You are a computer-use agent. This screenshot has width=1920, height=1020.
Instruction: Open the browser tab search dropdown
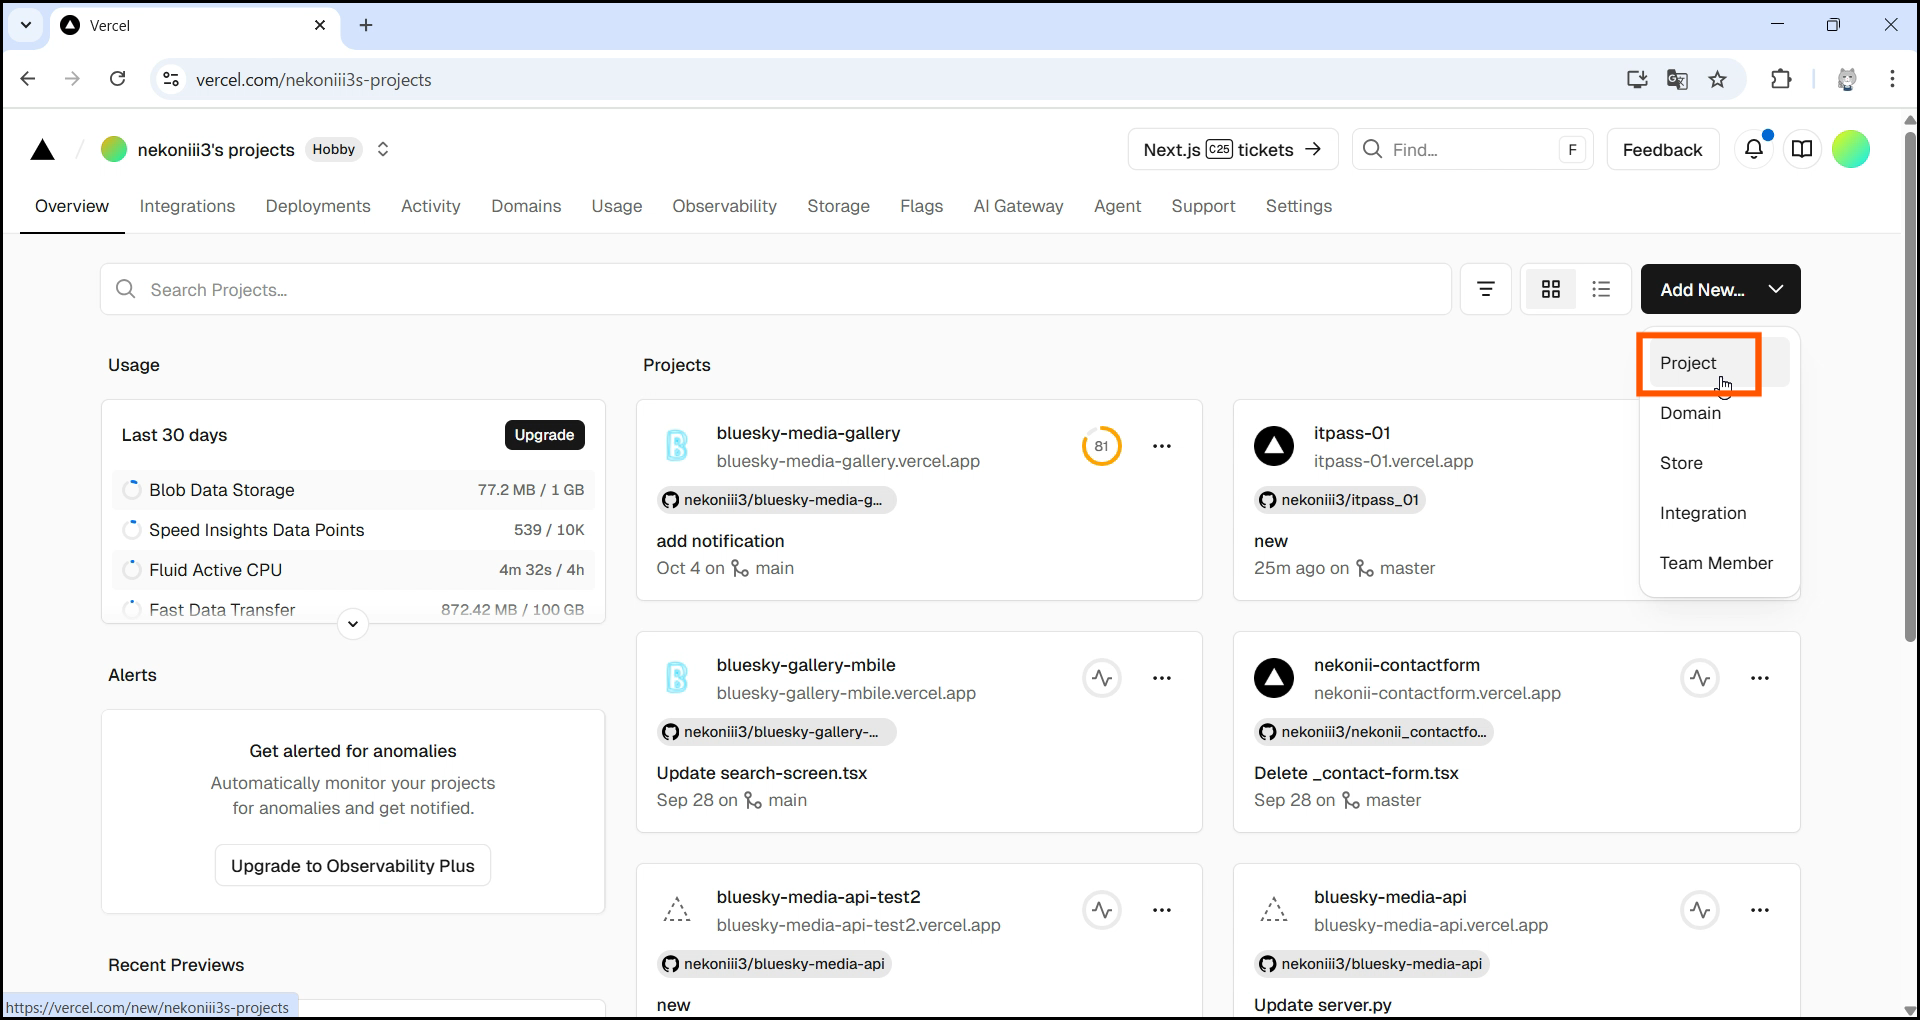click(x=26, y=25)
